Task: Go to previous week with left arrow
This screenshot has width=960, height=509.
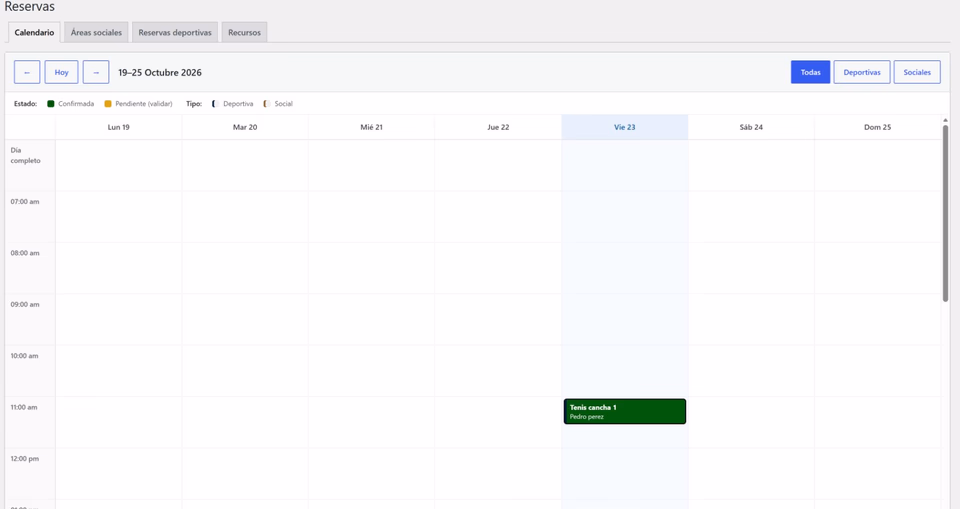Action: tap(27, 72)
